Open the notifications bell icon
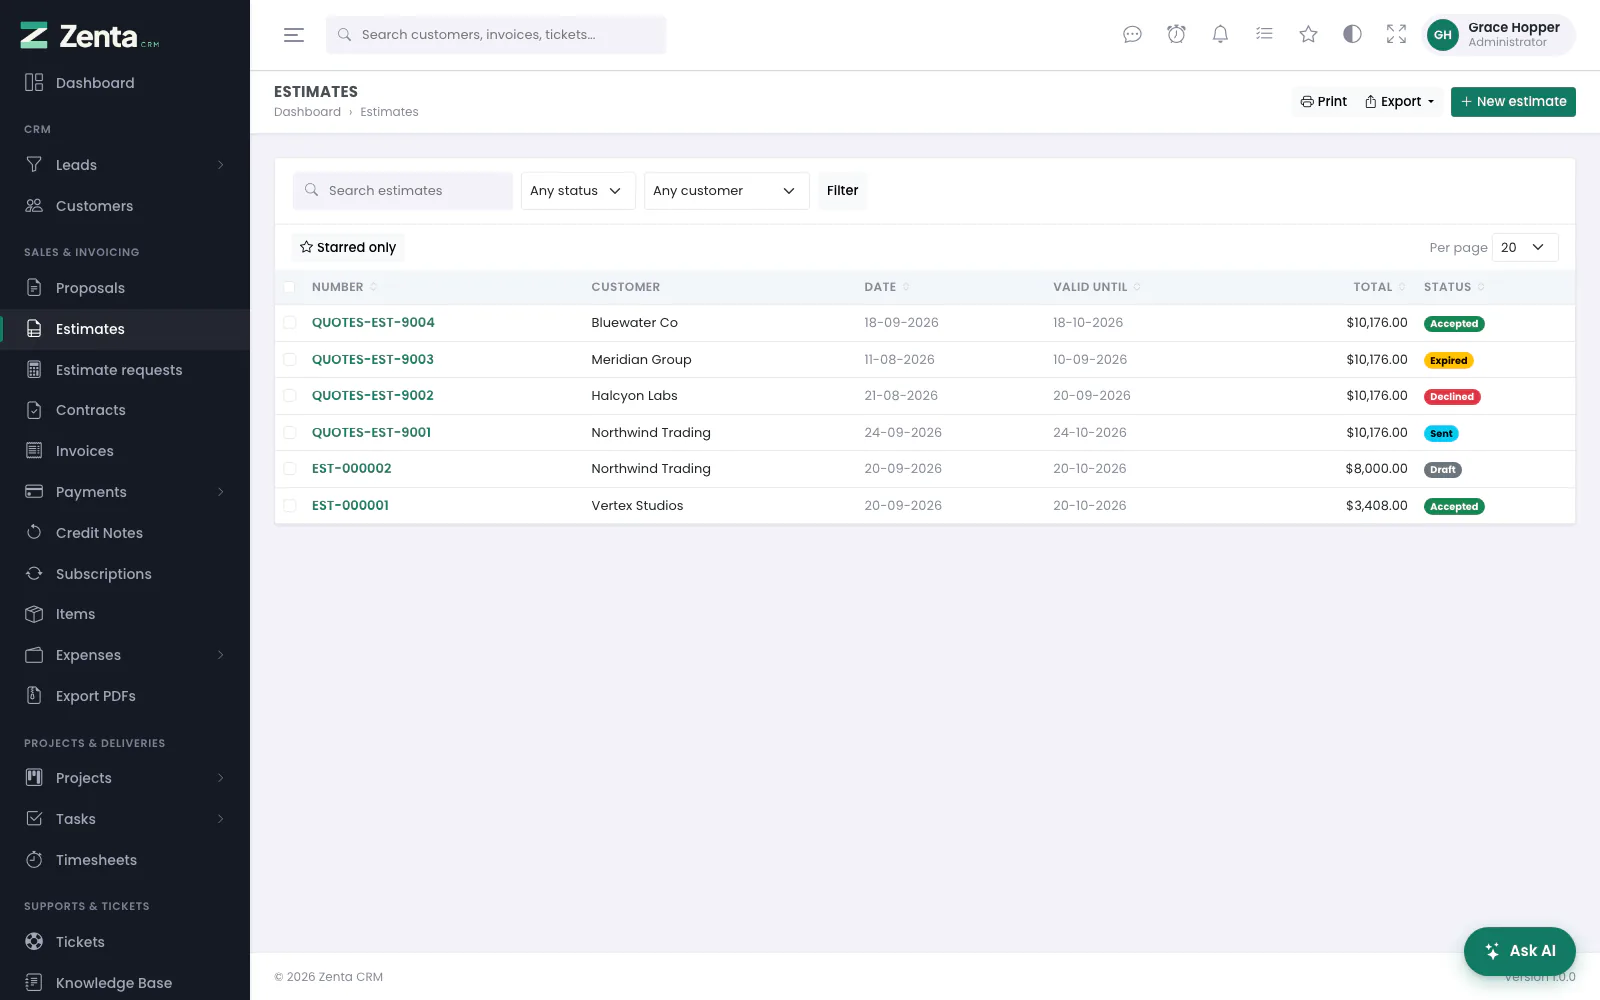Image resolution: width=1600 pixels, height=1000 pixels. pos(1220,35)
